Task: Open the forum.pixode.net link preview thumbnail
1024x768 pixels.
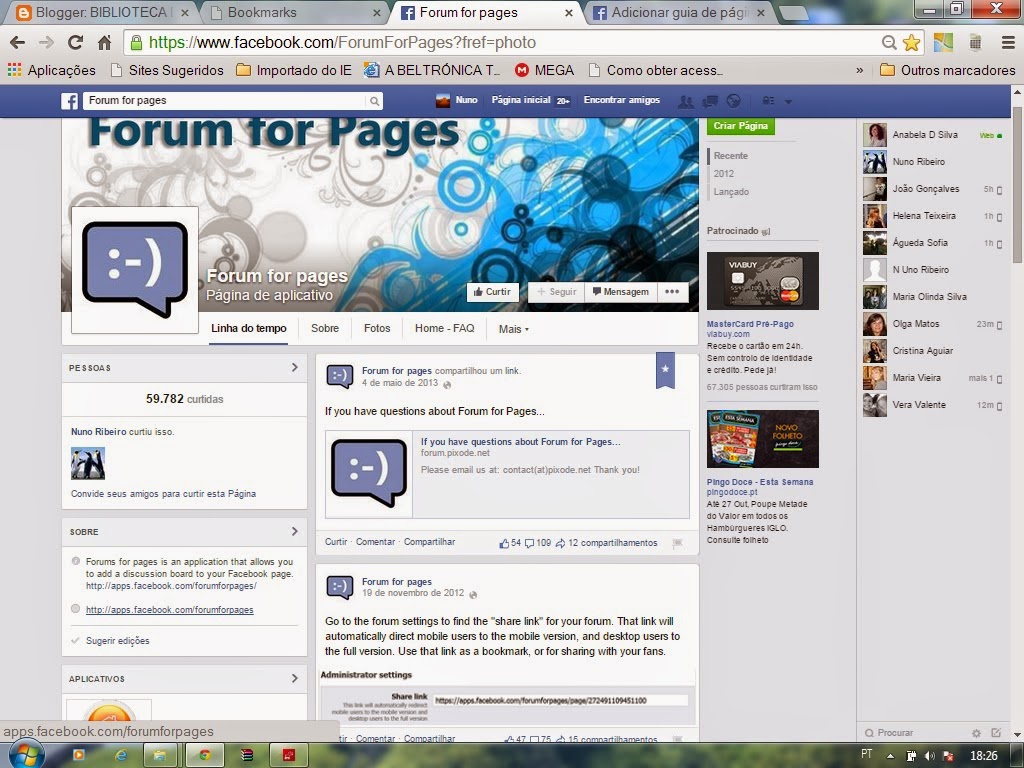Action: [369, 474]
